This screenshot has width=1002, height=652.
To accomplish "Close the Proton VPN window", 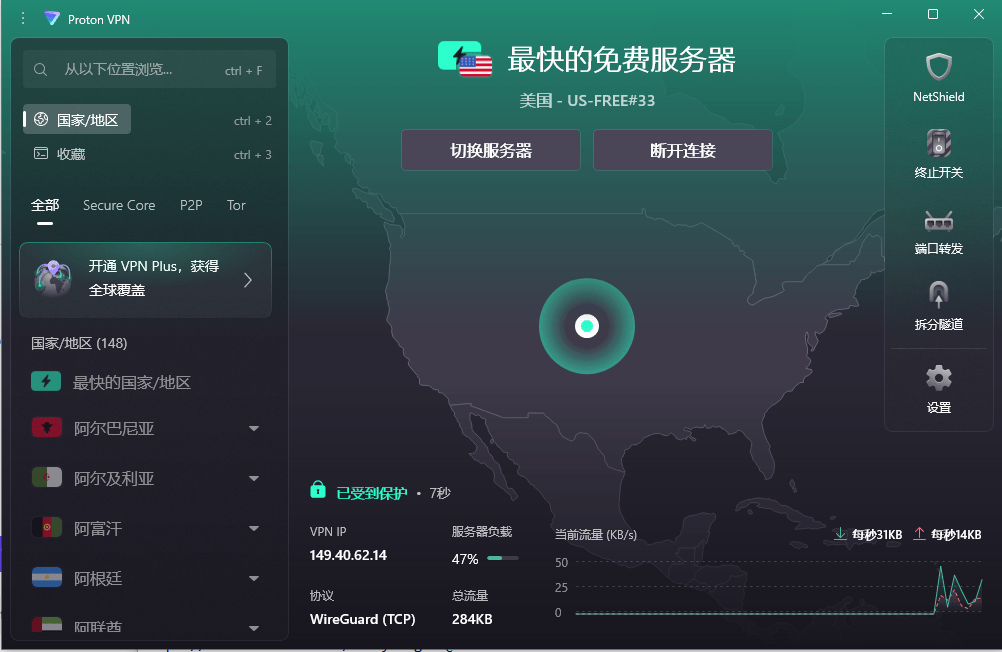I will tap(979, 14).
